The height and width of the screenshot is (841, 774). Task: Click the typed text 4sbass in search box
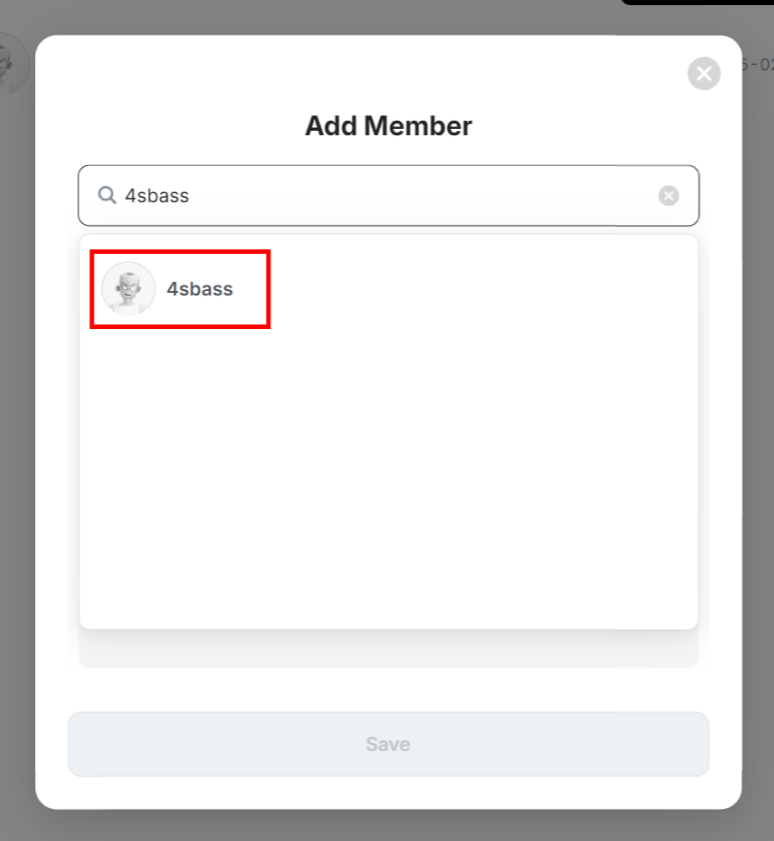(157, 196)
